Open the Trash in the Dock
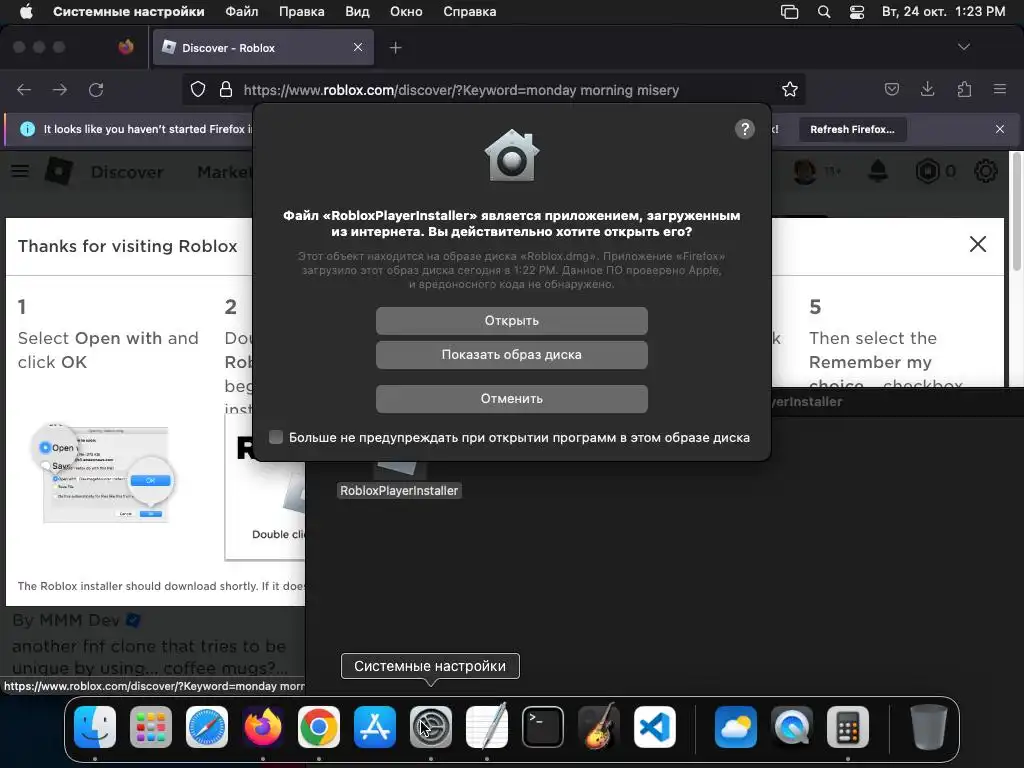This screenshot has height=768, width=1024. (x=929, y=727)
